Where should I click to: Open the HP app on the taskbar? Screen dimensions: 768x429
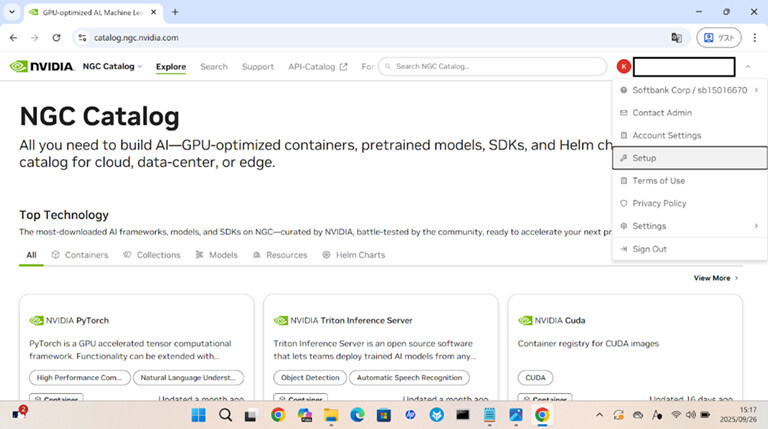410,415
